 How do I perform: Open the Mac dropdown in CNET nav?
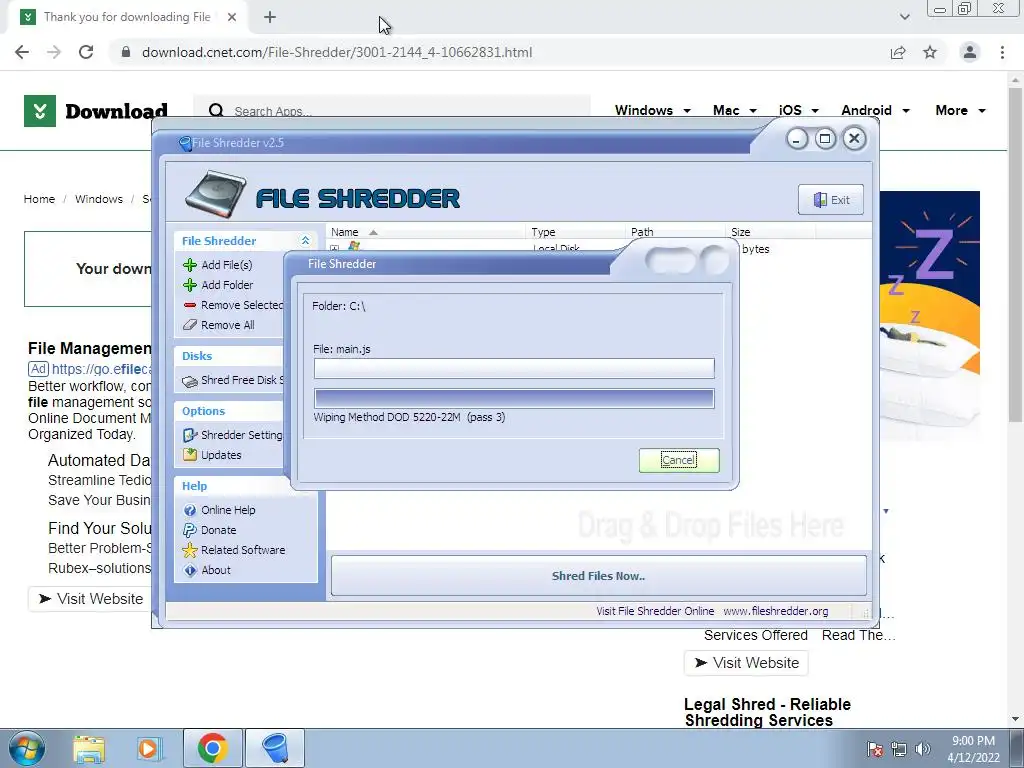[x=735, y=110]
